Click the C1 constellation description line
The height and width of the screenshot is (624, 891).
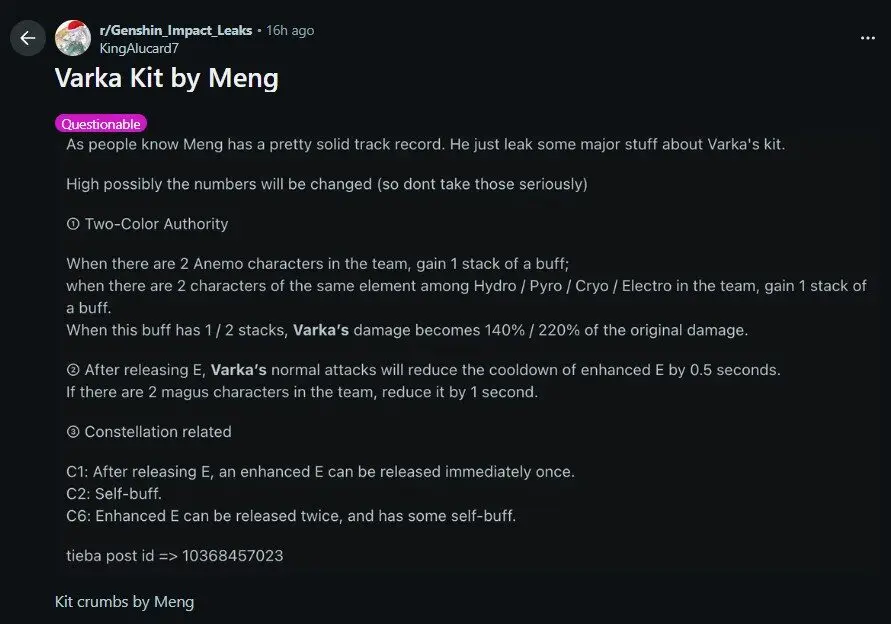tap(320, 472)
